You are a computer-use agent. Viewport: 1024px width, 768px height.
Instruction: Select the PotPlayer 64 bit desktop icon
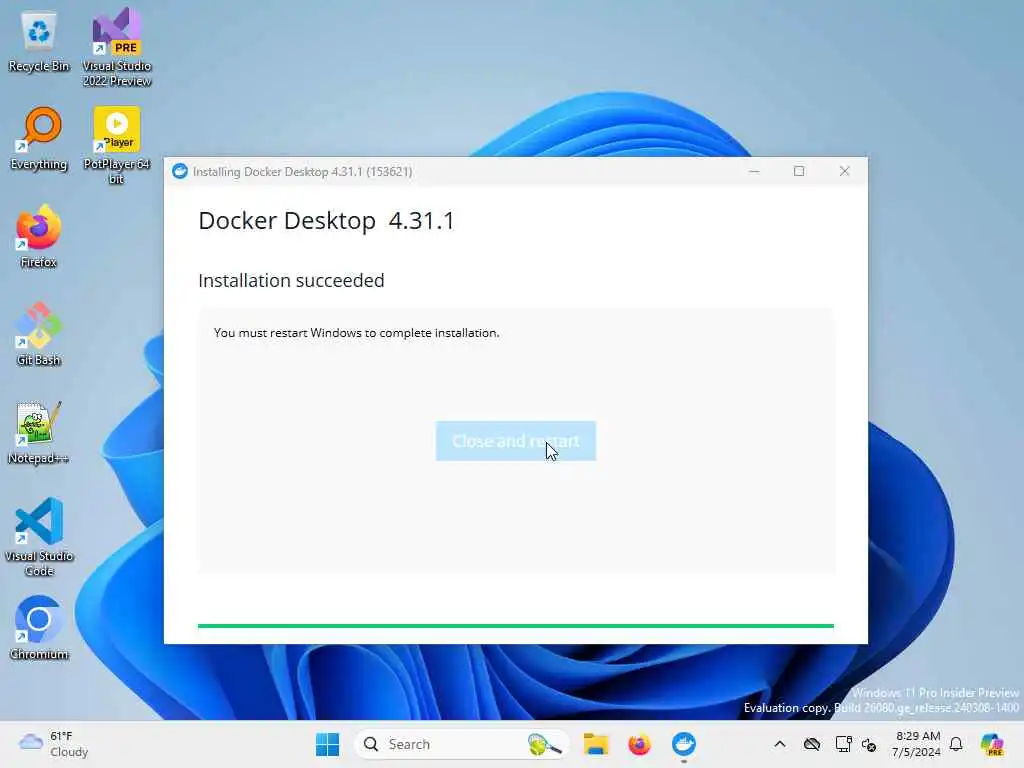117,145
